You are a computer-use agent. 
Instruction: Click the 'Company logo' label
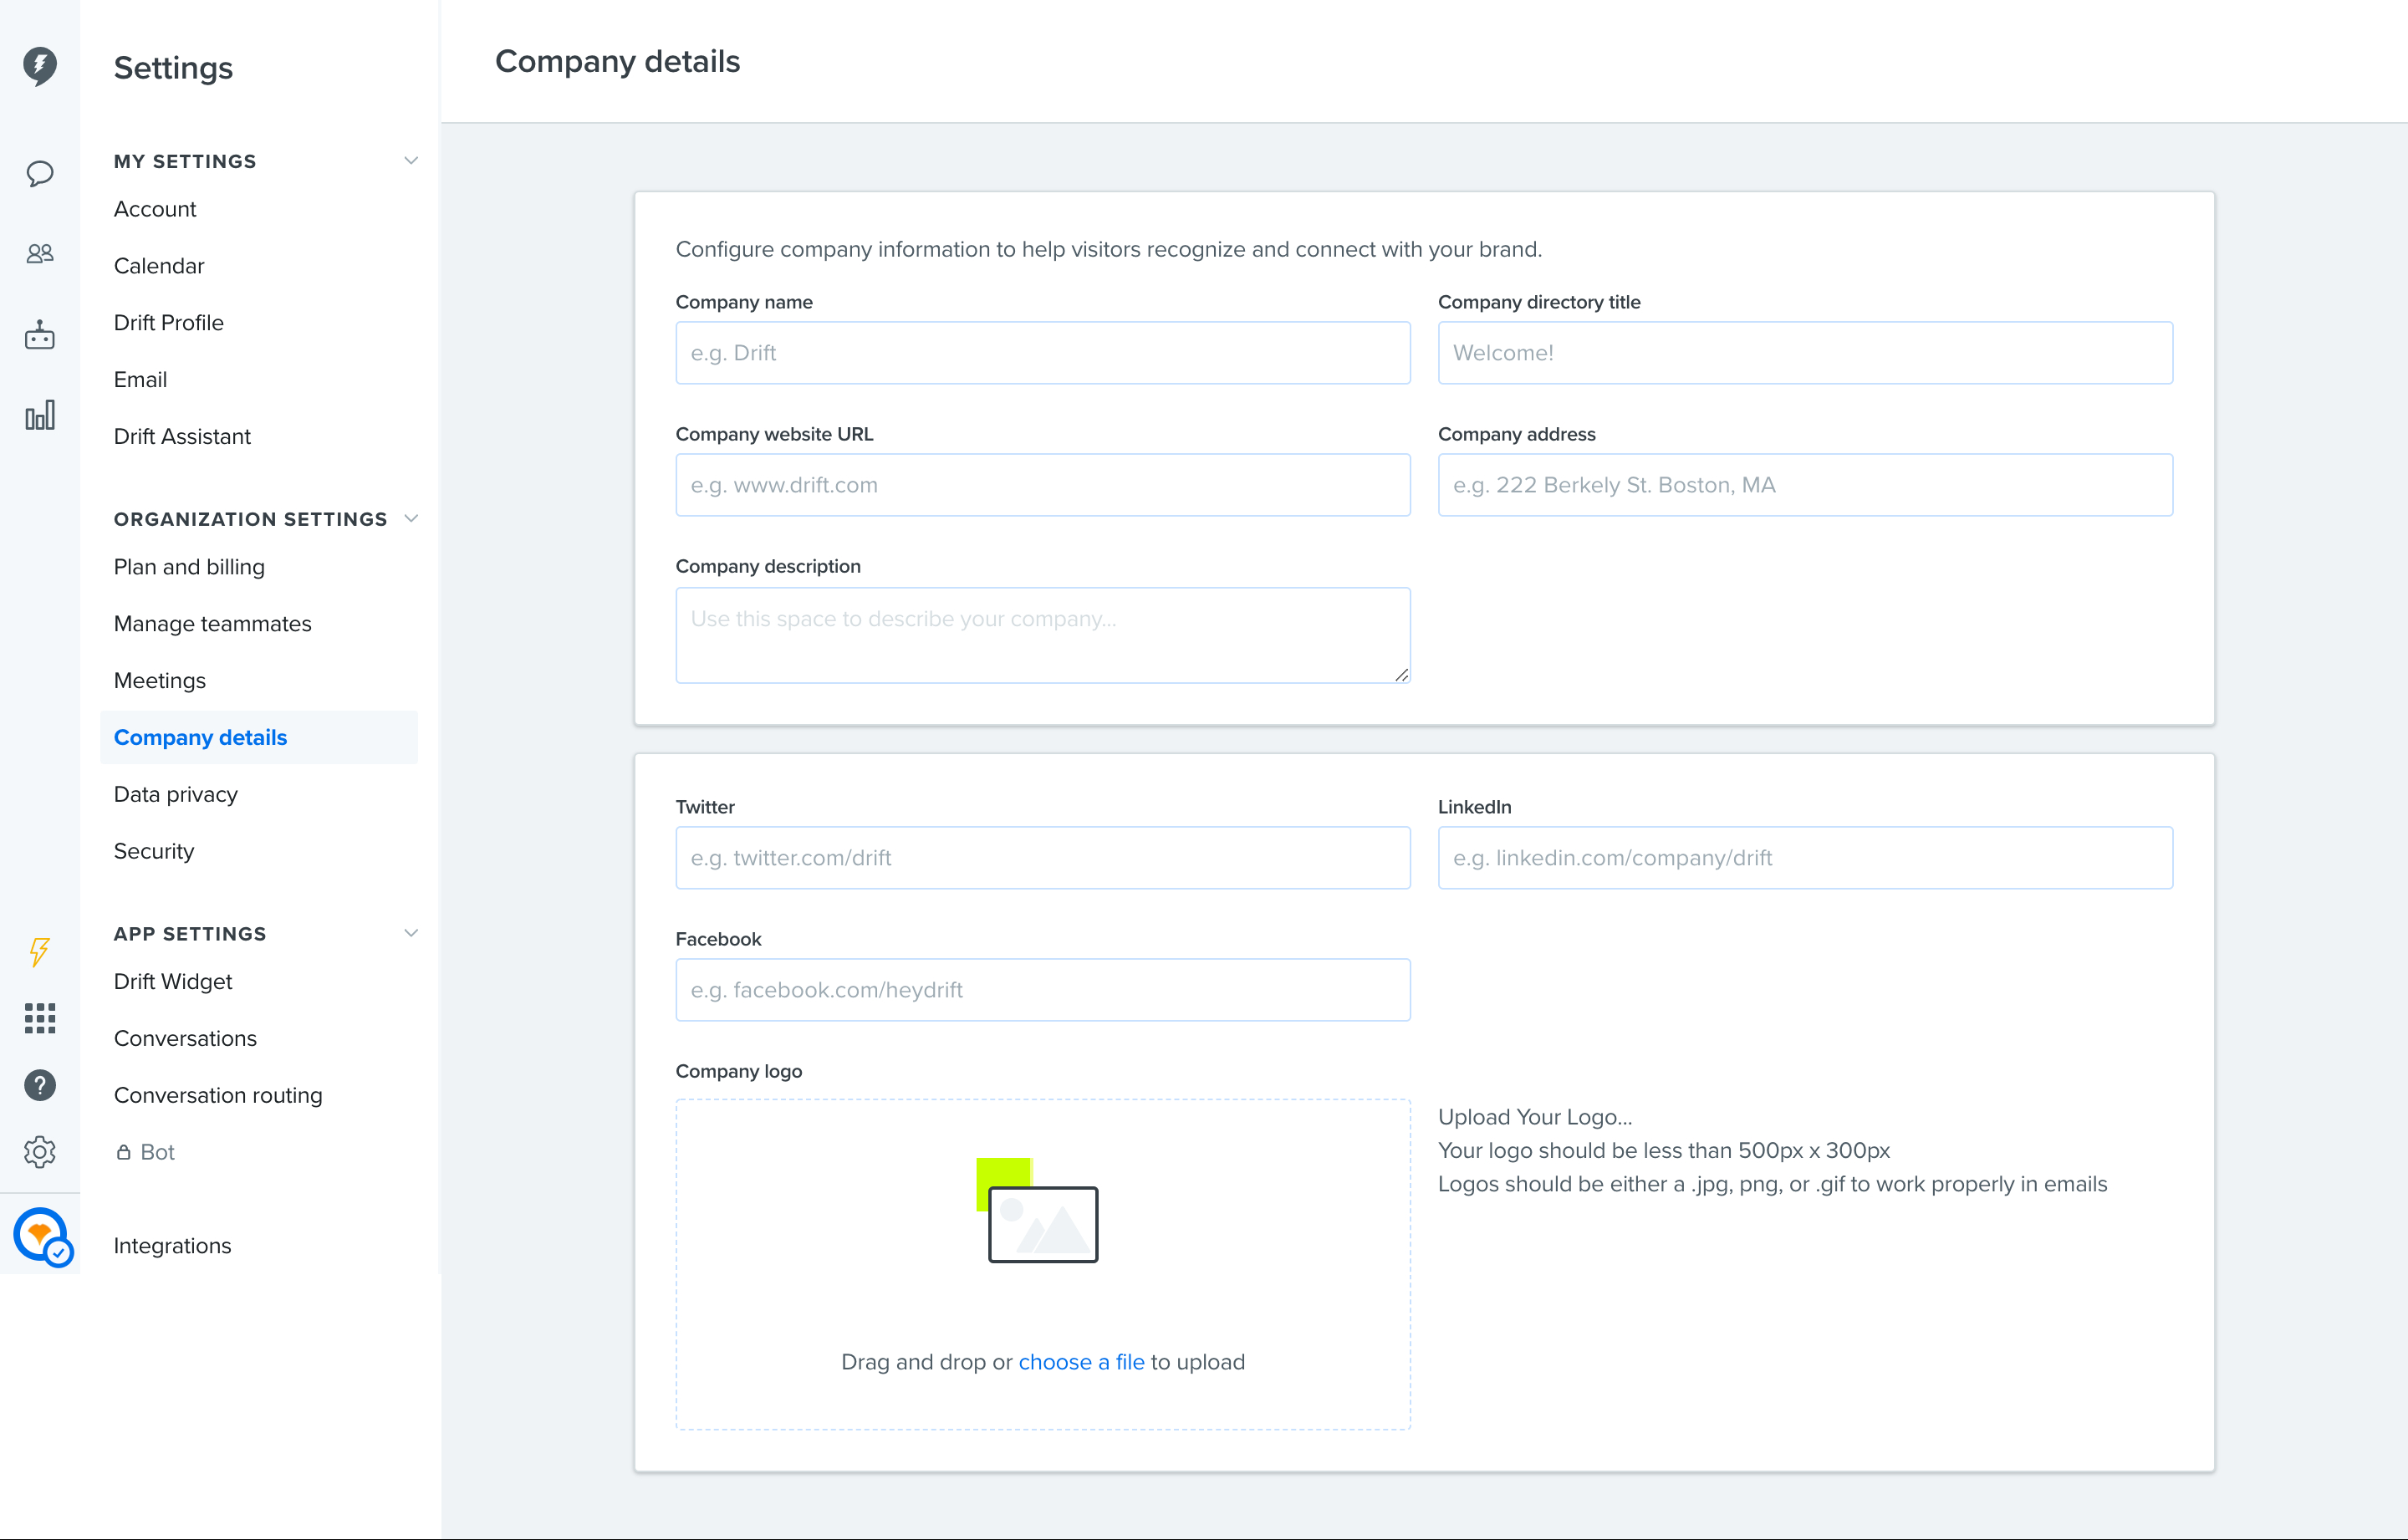pos(739,1071)
